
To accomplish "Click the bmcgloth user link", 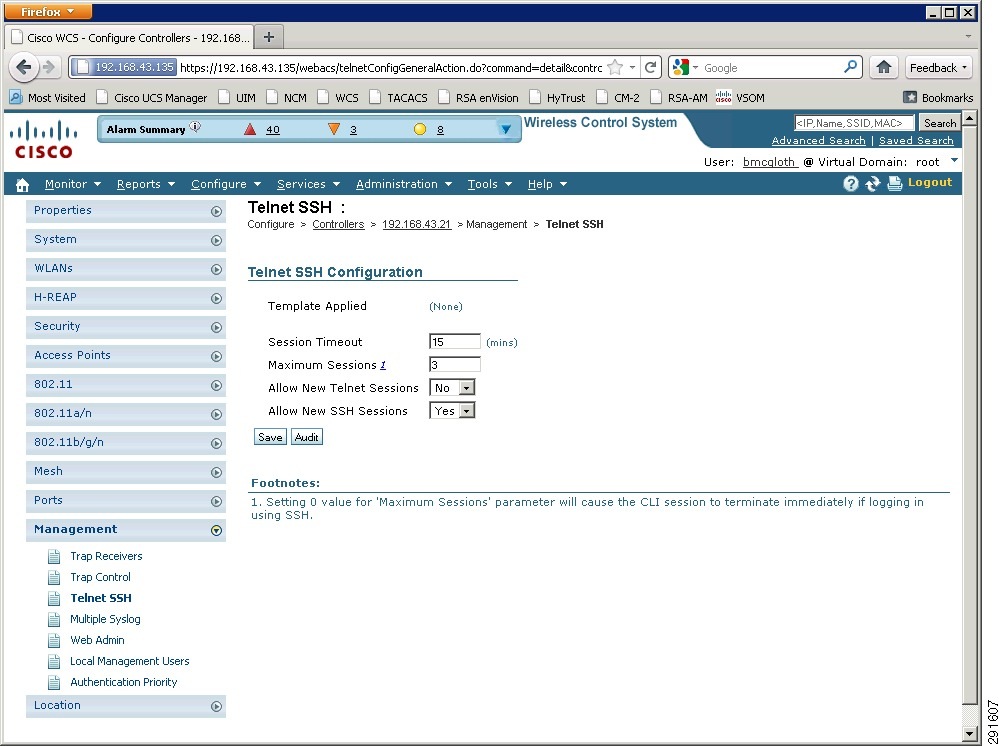I will click(770, 162).
